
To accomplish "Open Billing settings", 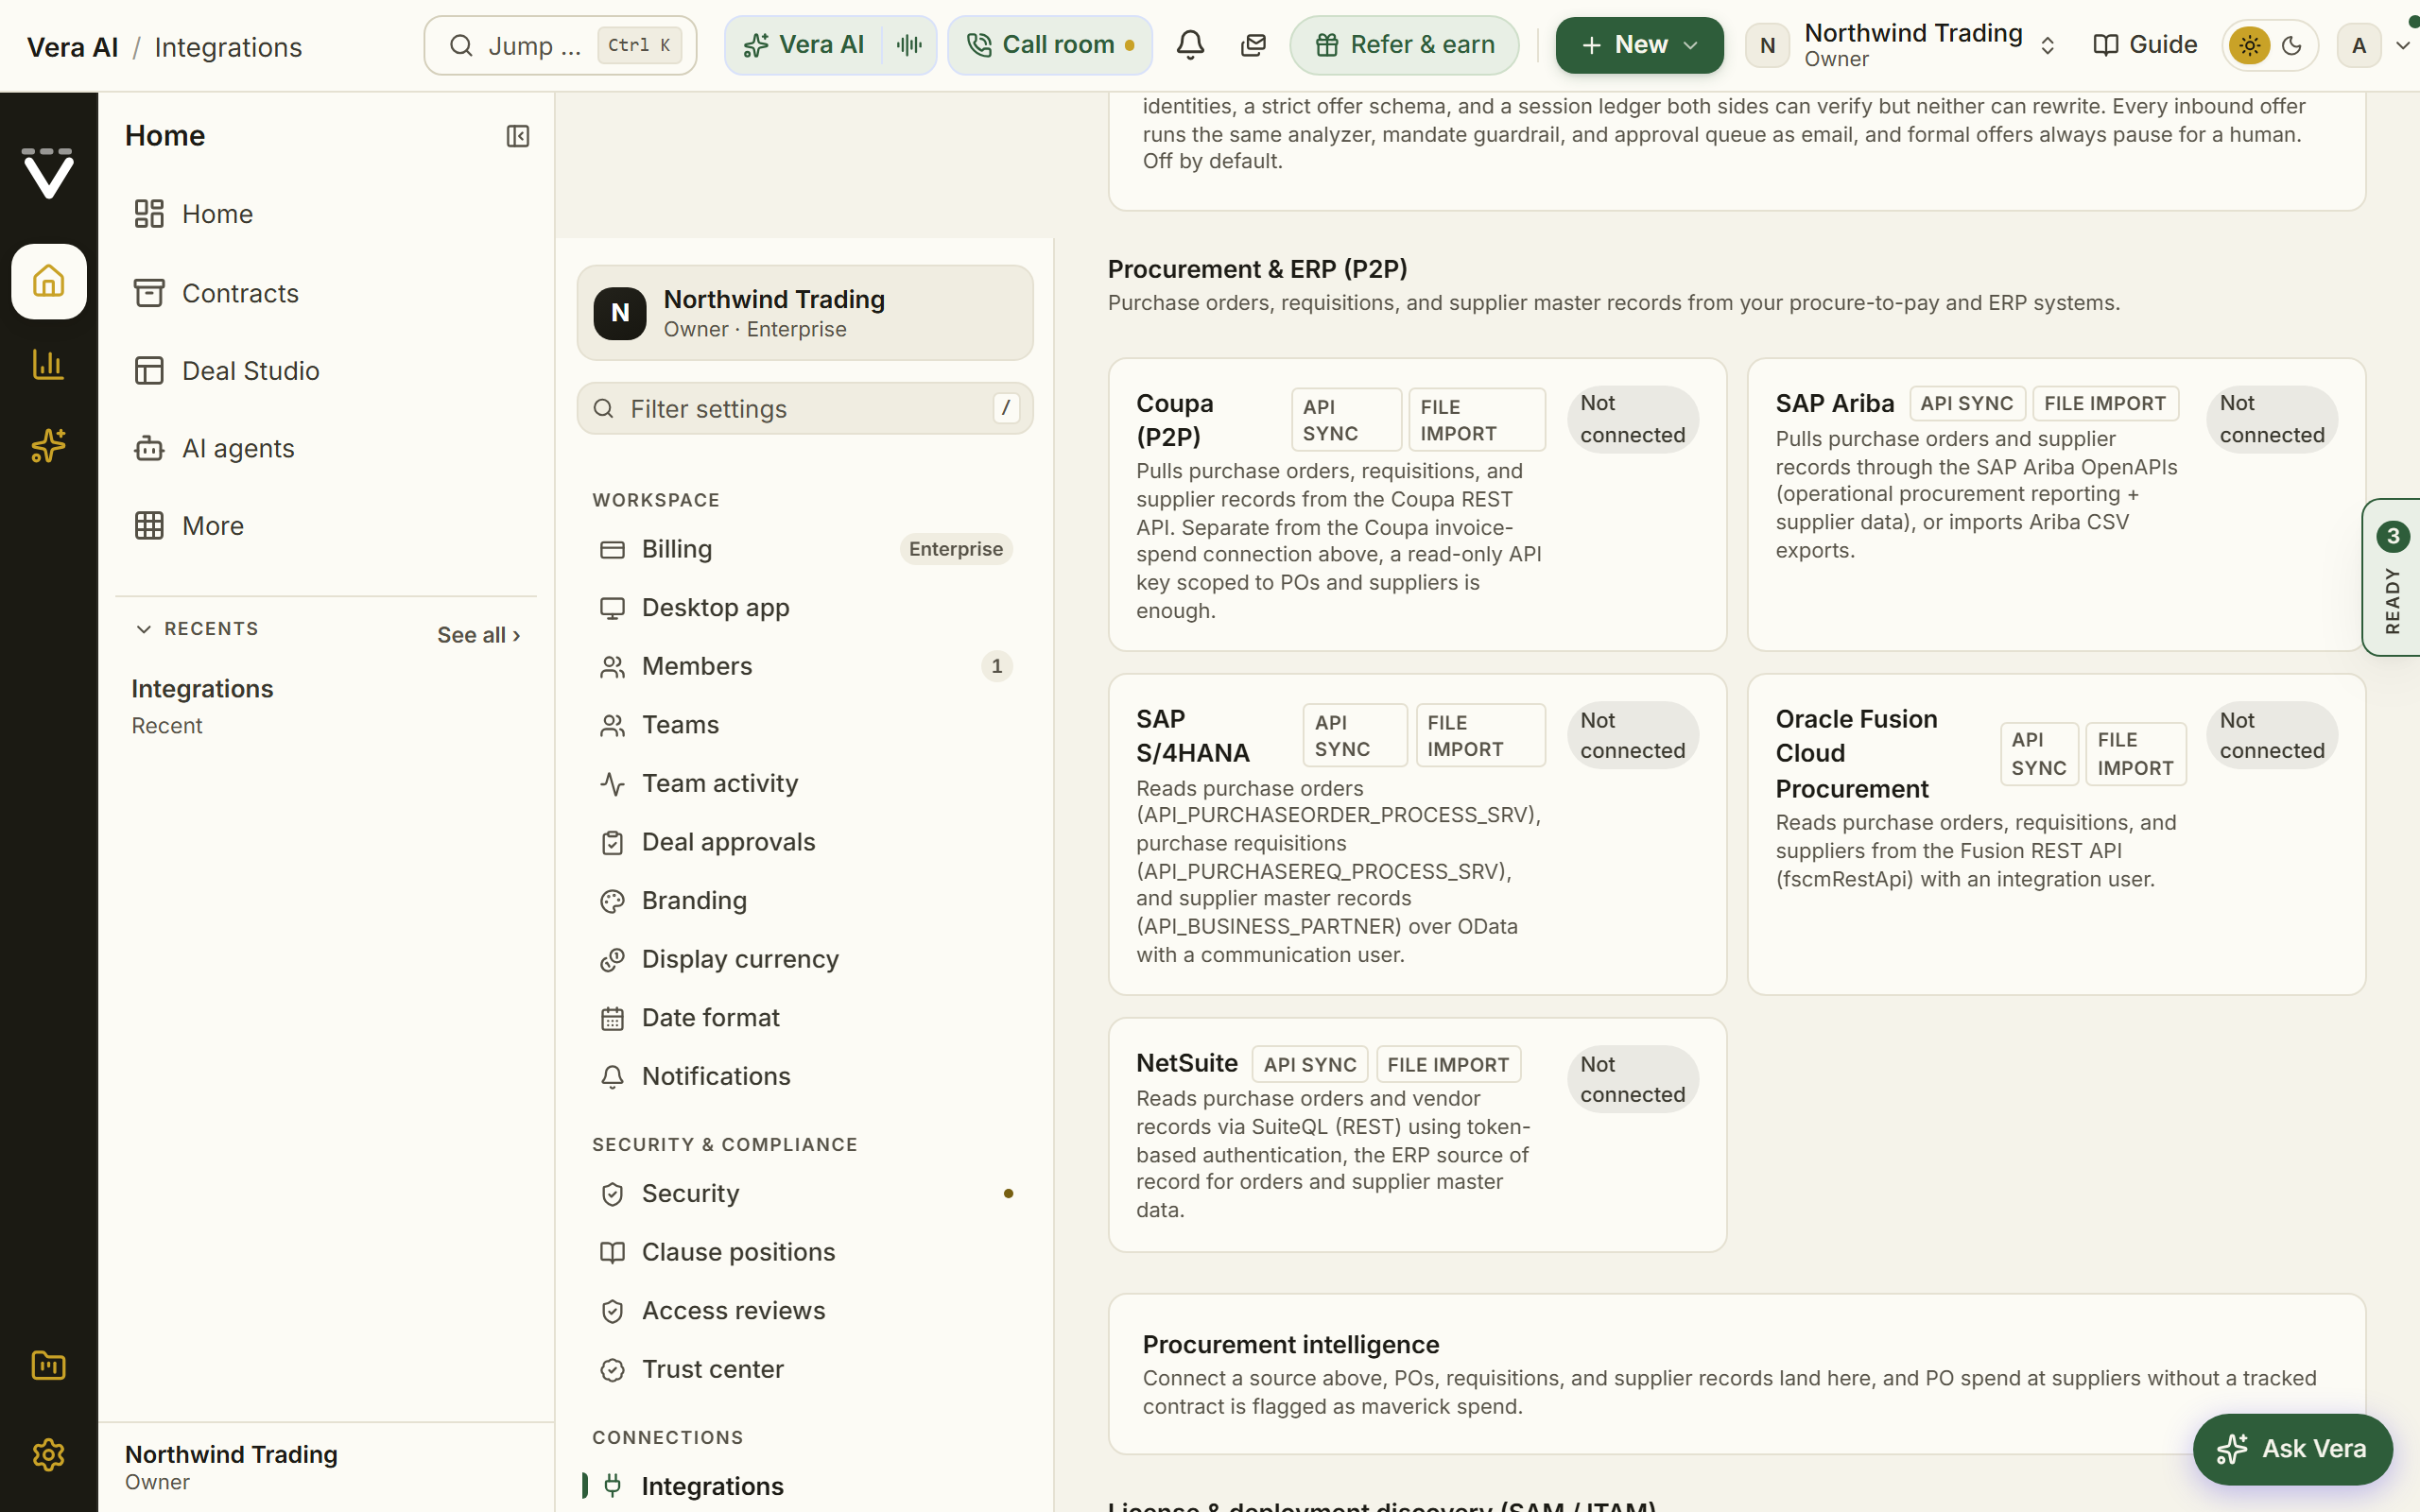I will click(x=805, y=549).
